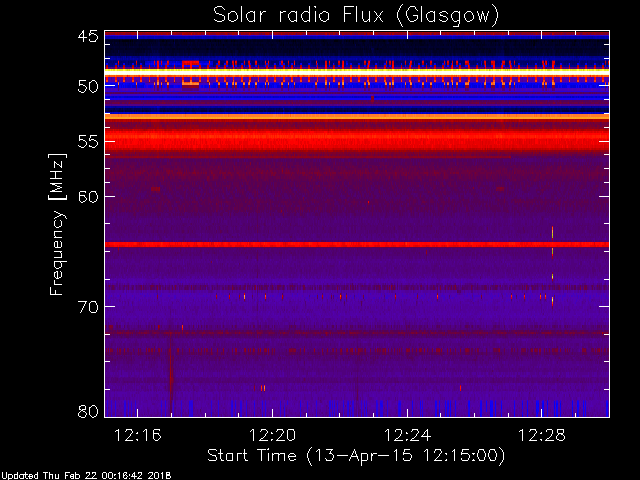Click the 50 frequency tick label
This screenshot has width=640, height=480.
click(88, 87)
